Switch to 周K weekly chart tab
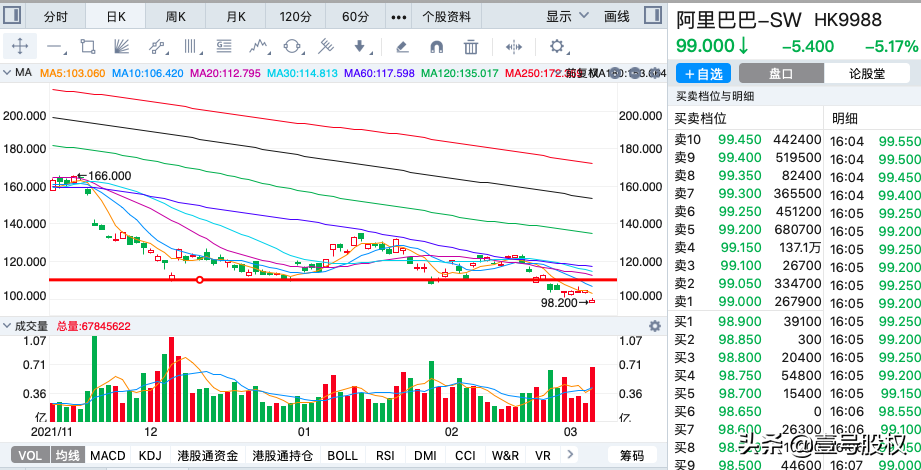The width and height of the screenshot is (921, 470). [176, 17]
